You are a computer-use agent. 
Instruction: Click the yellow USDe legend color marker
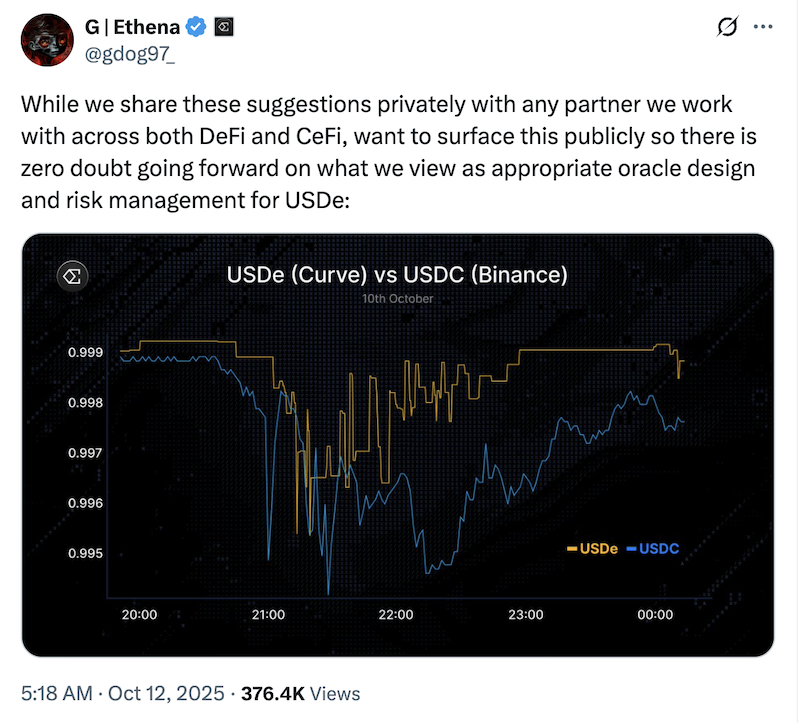(x=570, y=548)
